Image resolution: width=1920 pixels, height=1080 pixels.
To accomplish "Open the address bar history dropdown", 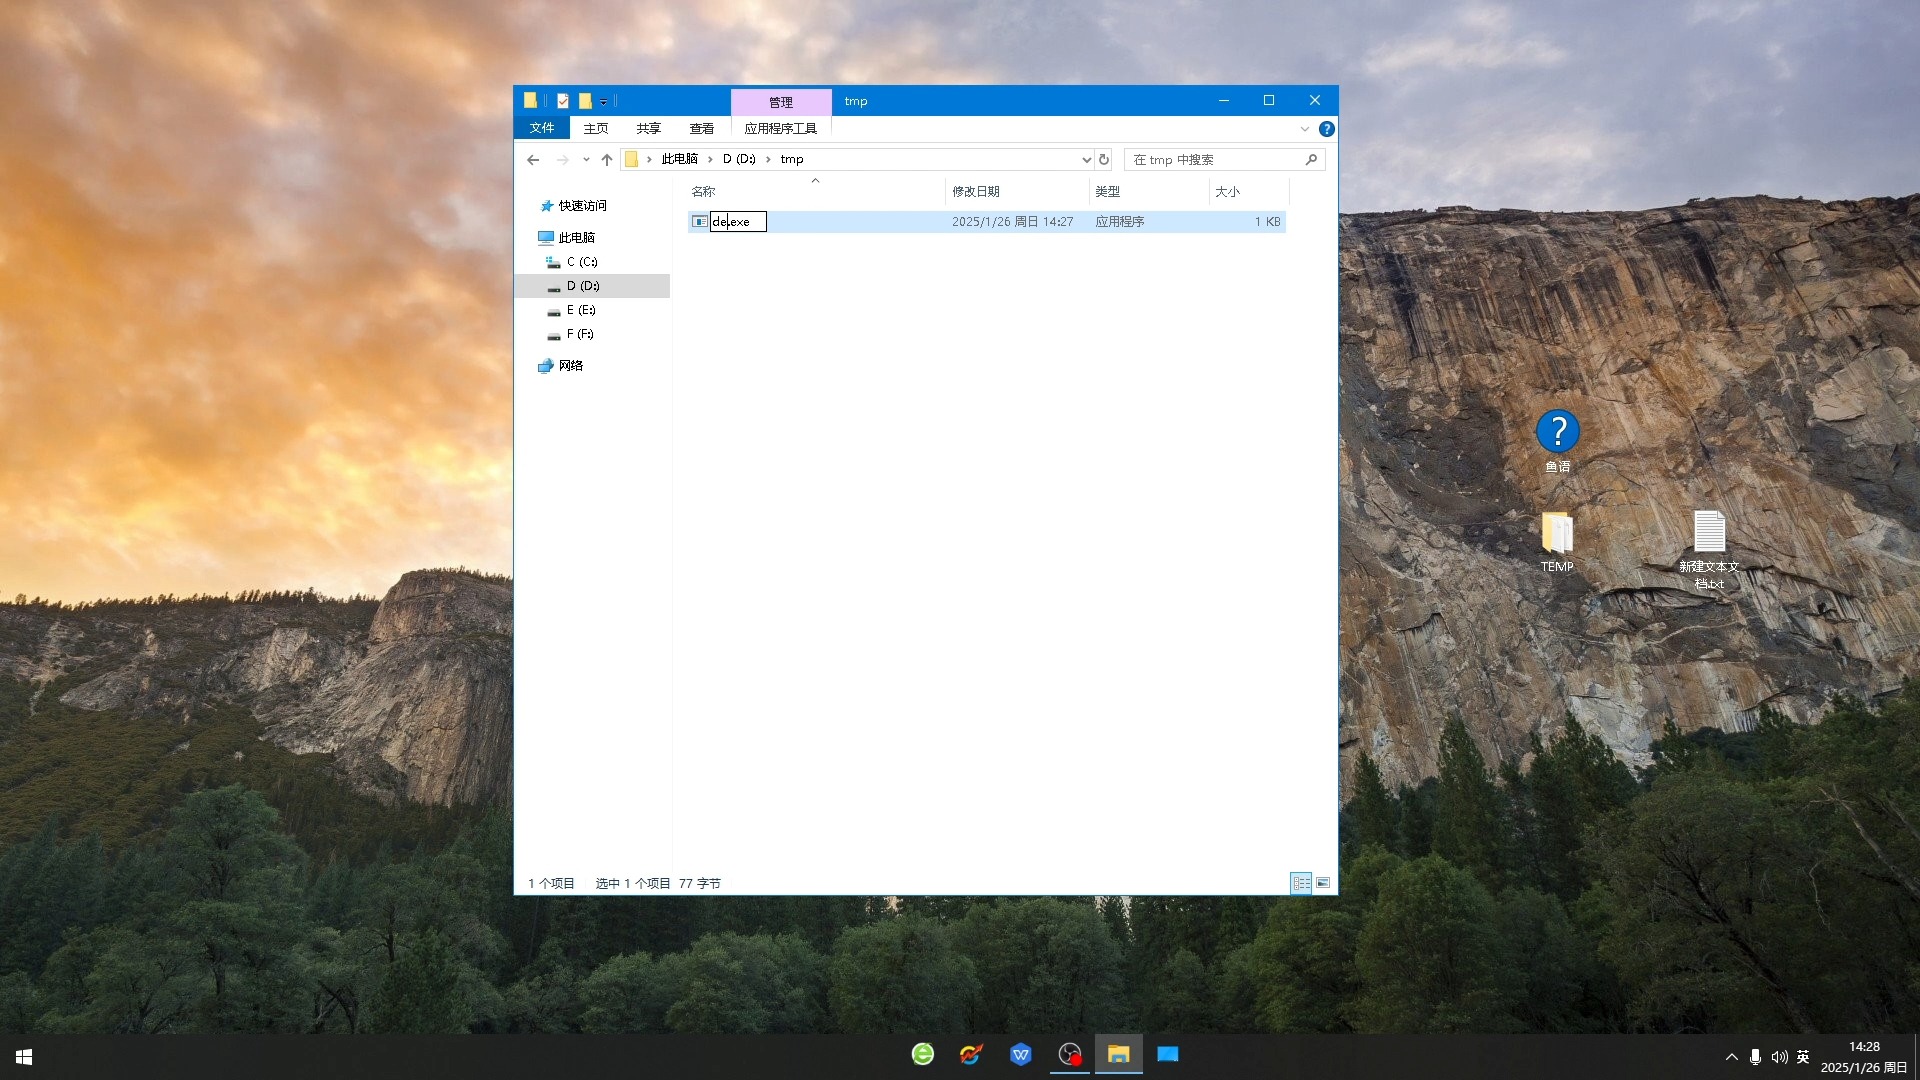I will pos(1086,159).
